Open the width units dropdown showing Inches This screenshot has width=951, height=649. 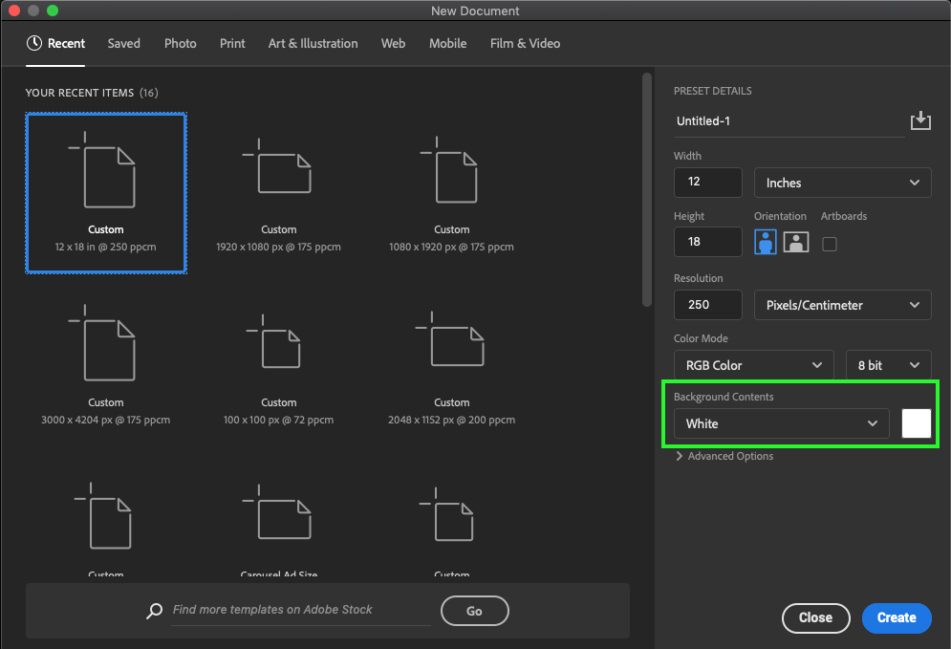842,182
